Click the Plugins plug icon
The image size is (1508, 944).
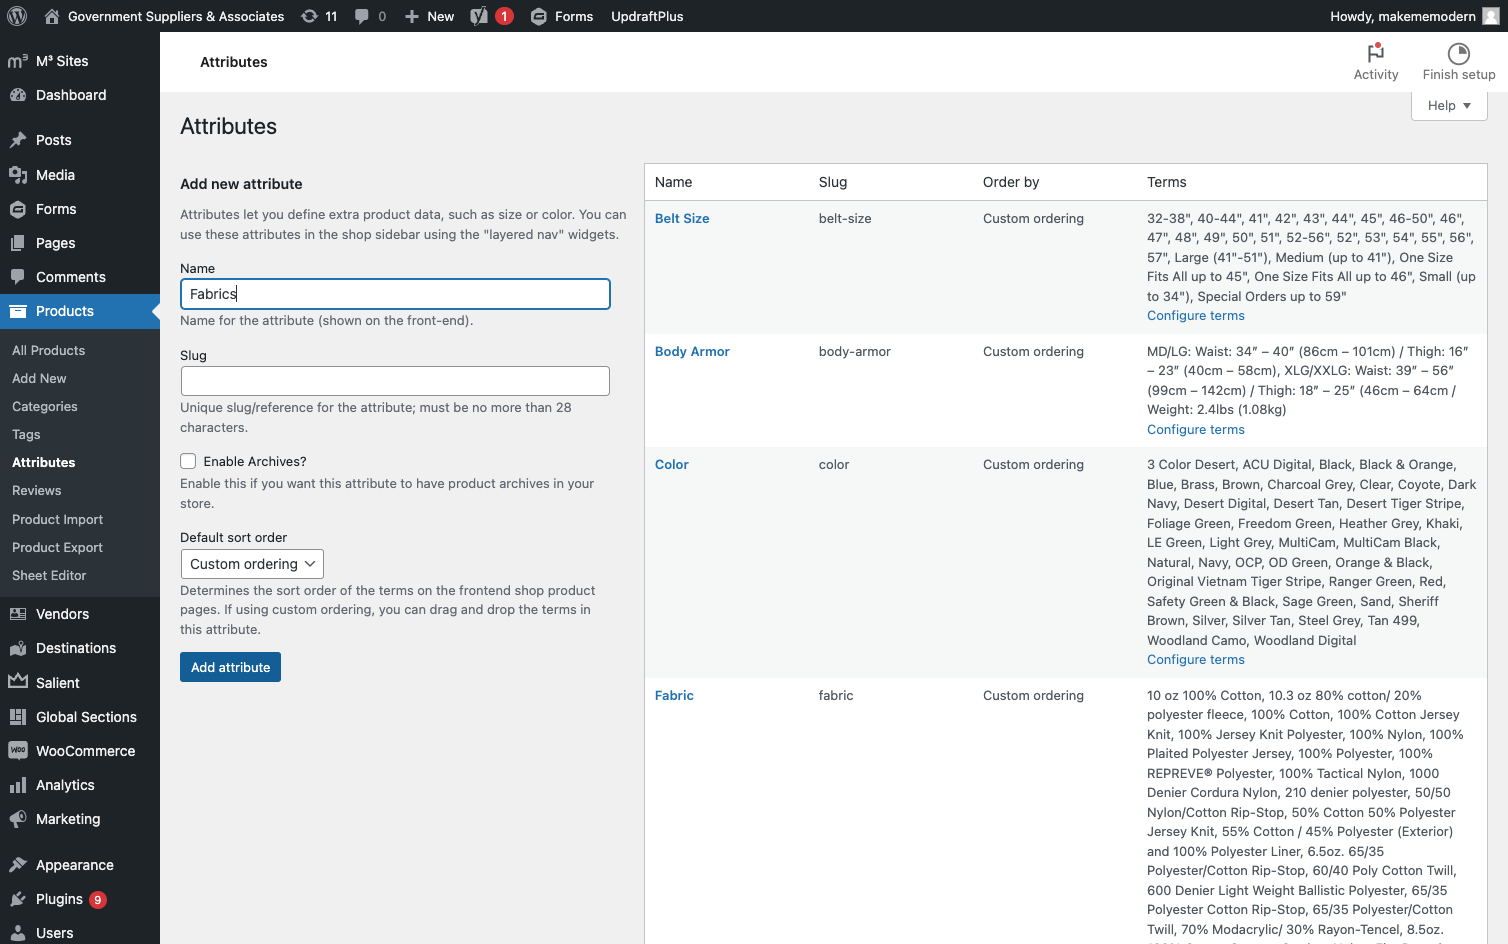(x=18, y=899)
